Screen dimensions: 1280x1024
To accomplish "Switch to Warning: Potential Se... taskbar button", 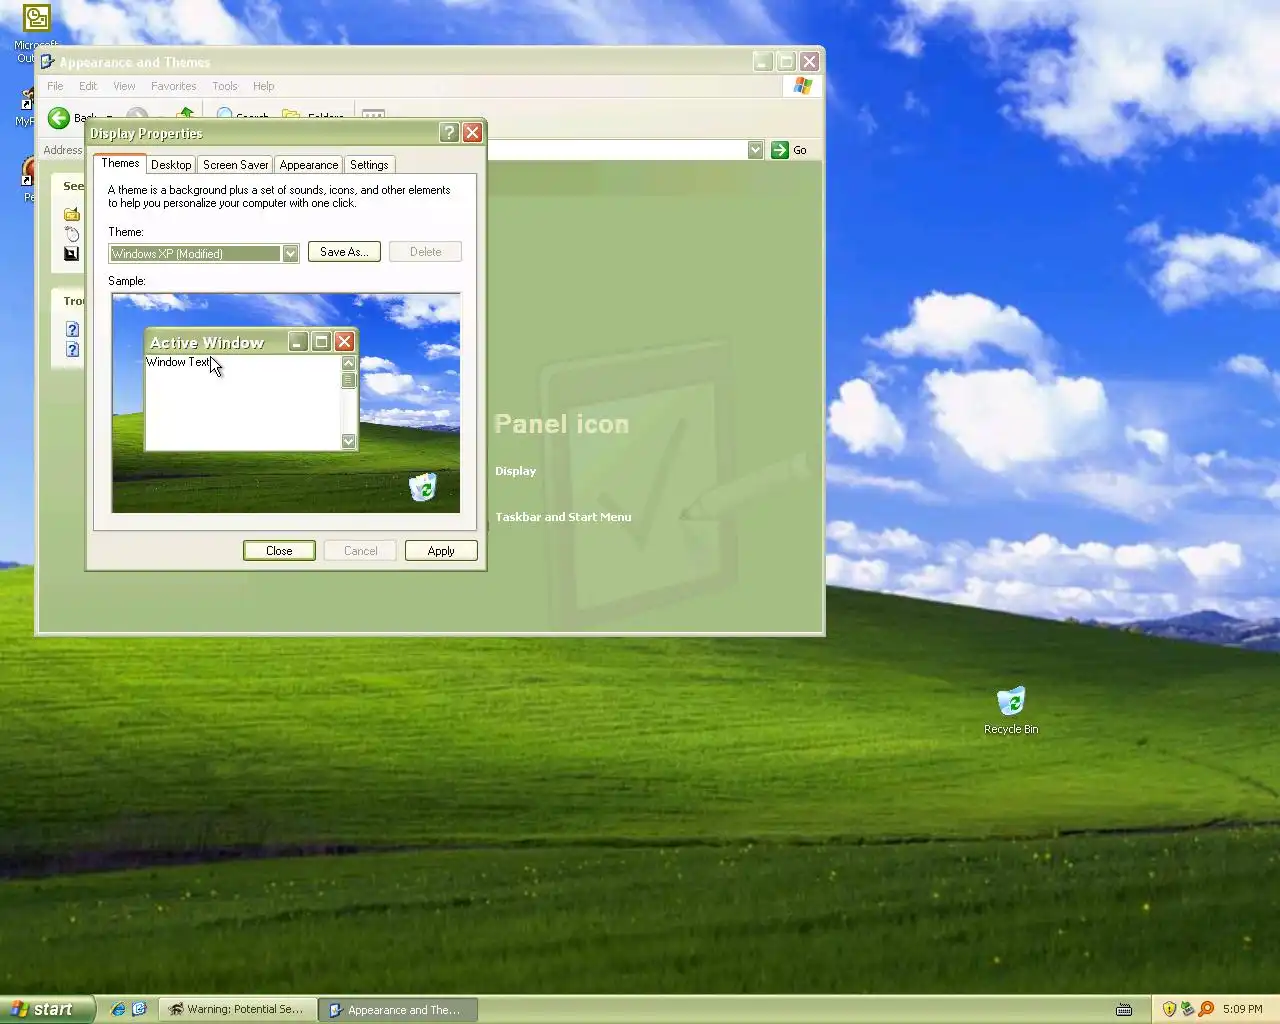I will coord(238,1009).
